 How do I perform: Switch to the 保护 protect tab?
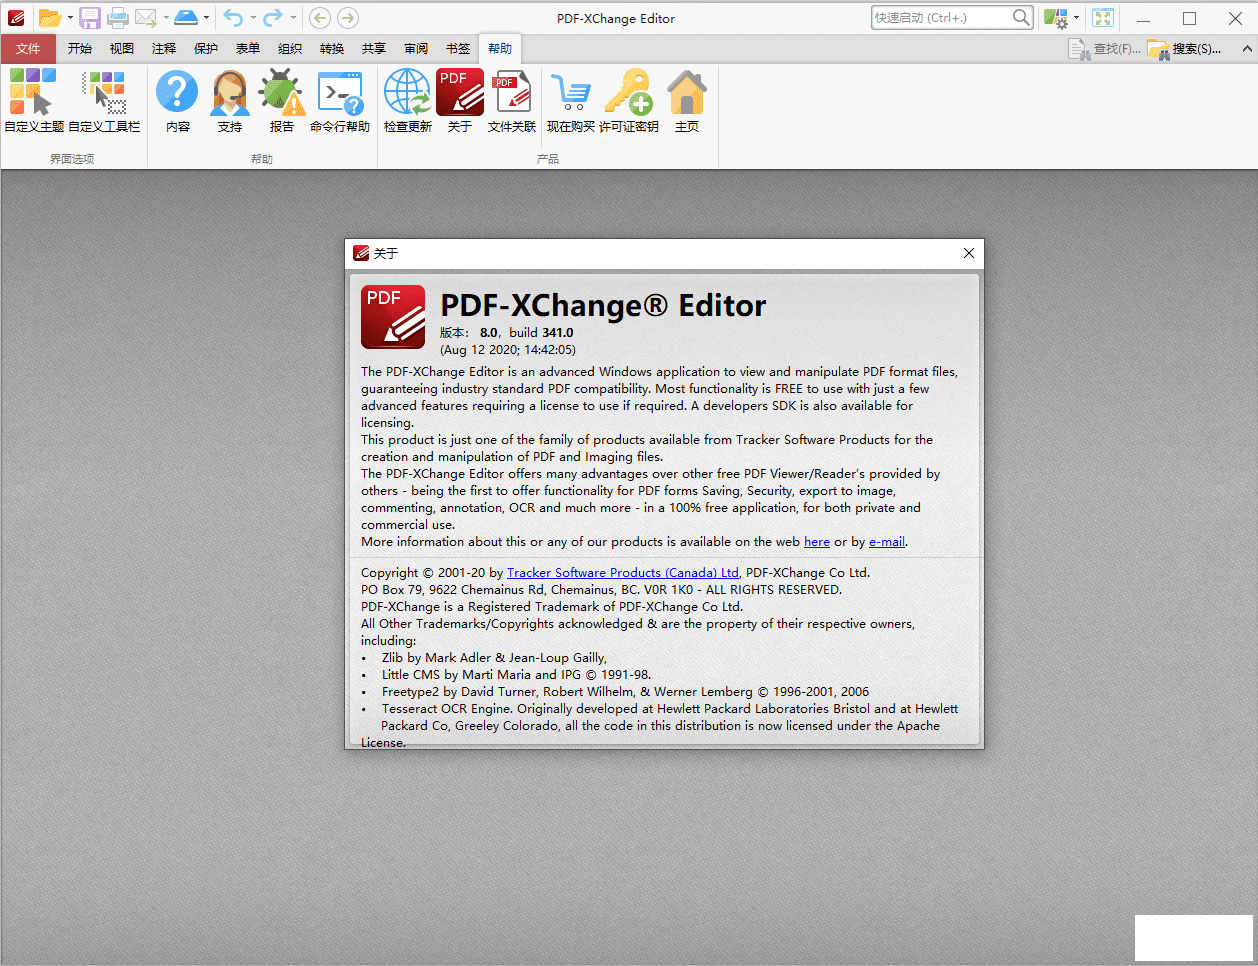(x=206, y=48)
